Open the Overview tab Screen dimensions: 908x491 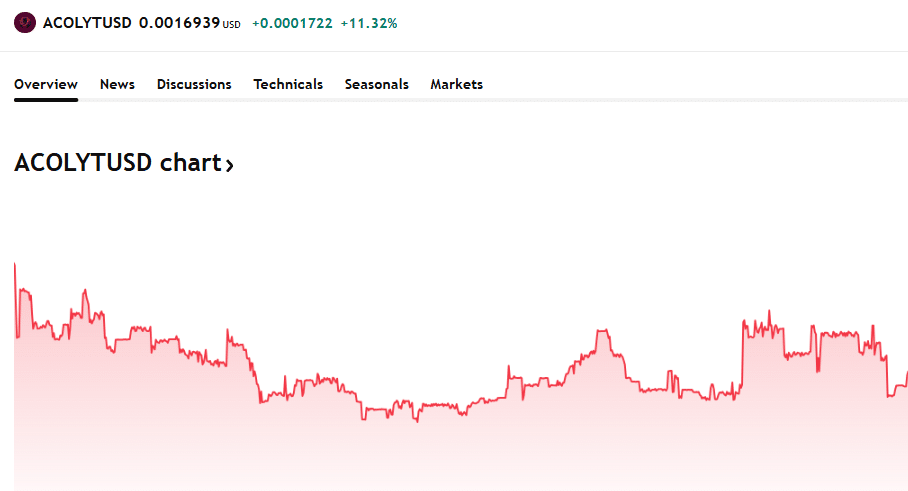tap(46, 85)
